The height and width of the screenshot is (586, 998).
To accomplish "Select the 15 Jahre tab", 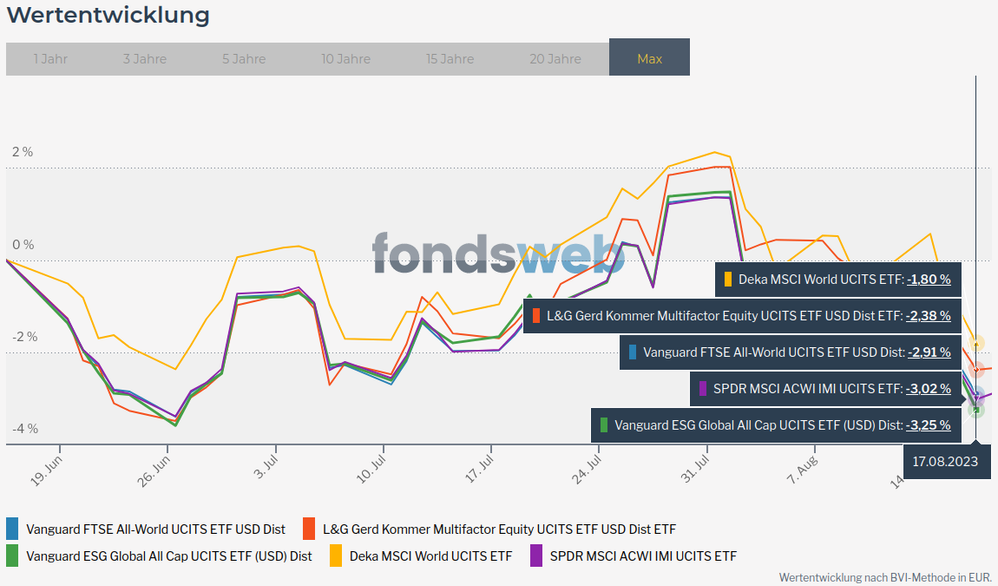I will pos(450,59).
